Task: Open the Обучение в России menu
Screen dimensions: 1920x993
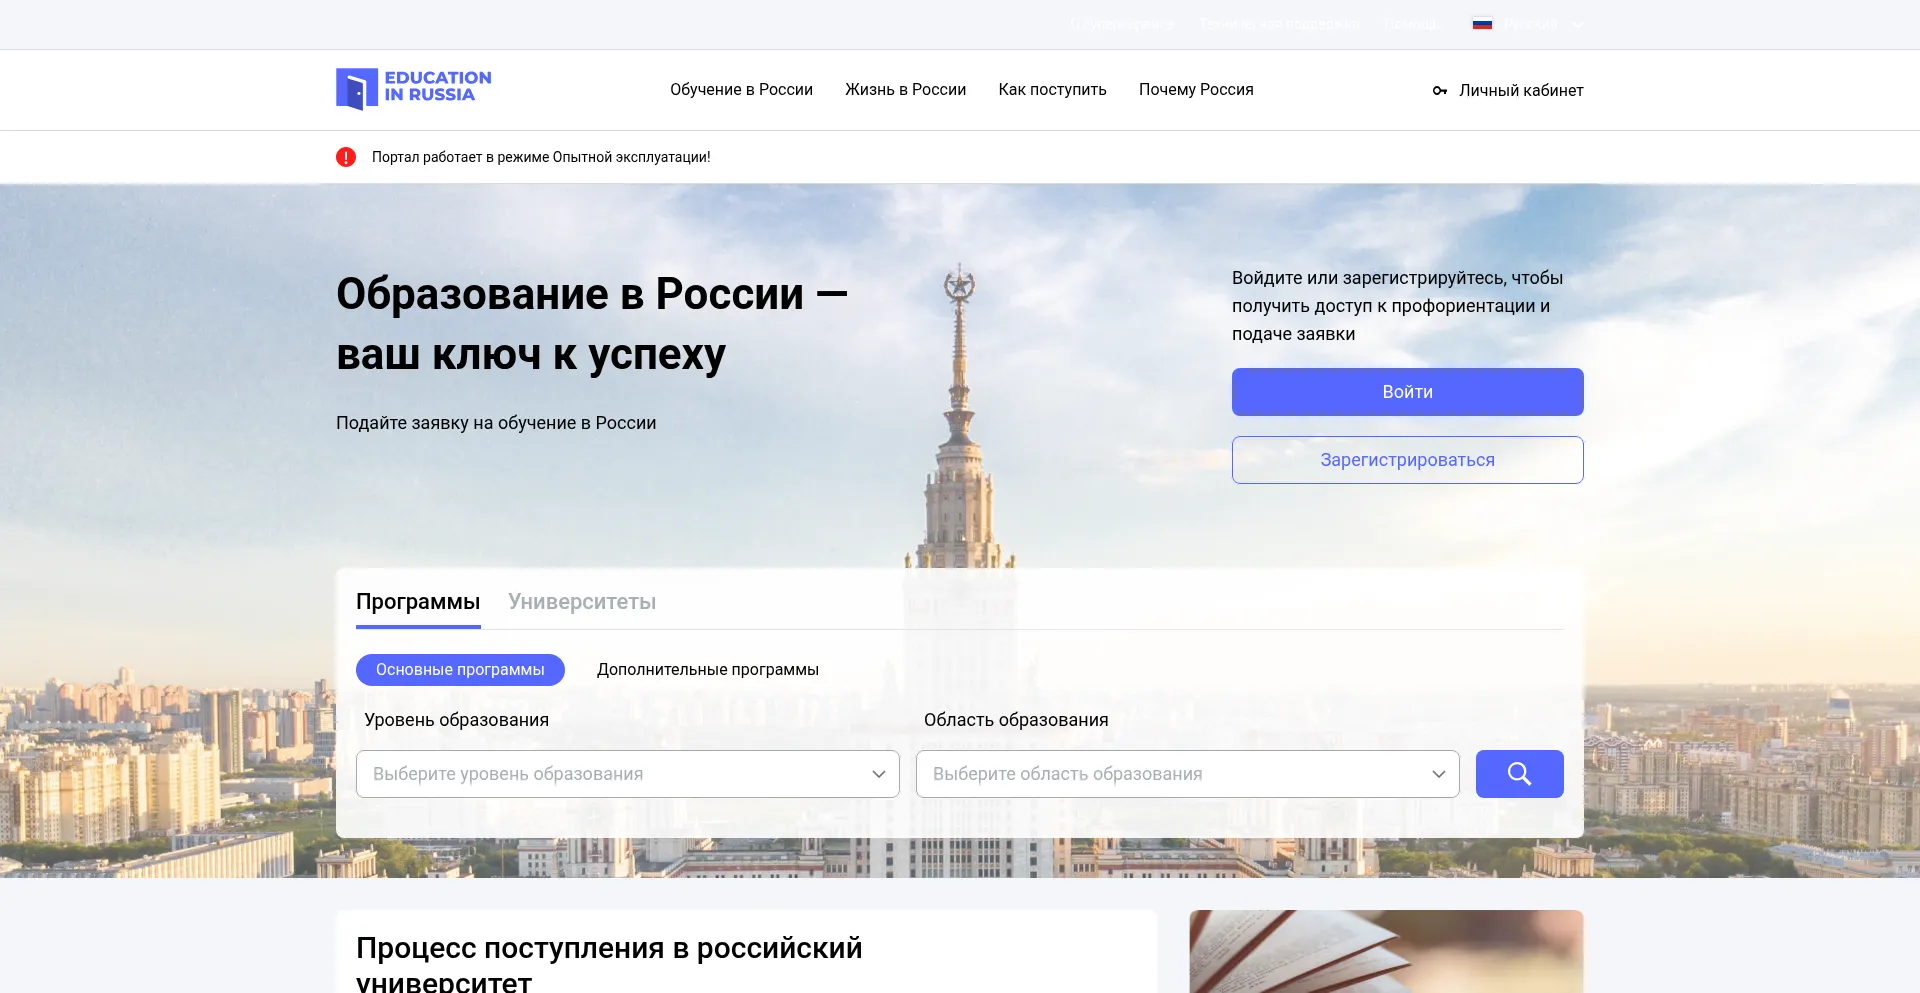Action: click(x=741, y=90)
